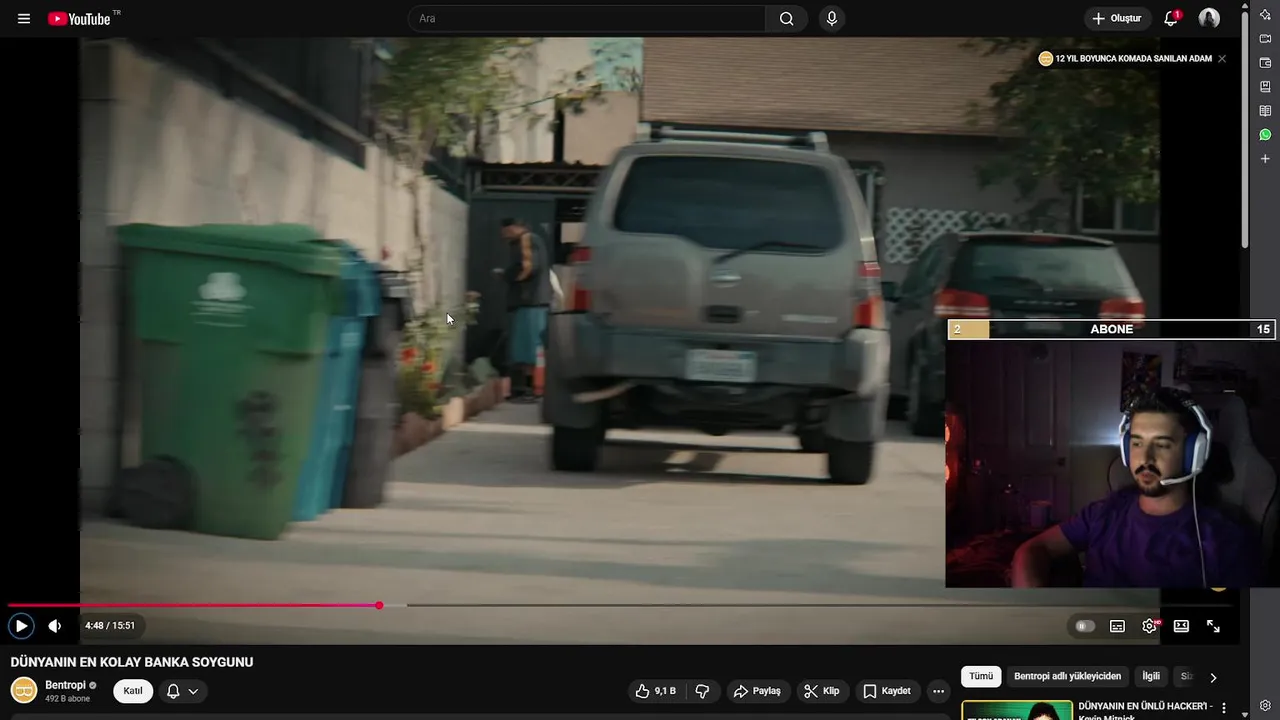1280x720 pixels.
Task: Open the Bentropi channel name link
Action: click(x=65, y=685)
